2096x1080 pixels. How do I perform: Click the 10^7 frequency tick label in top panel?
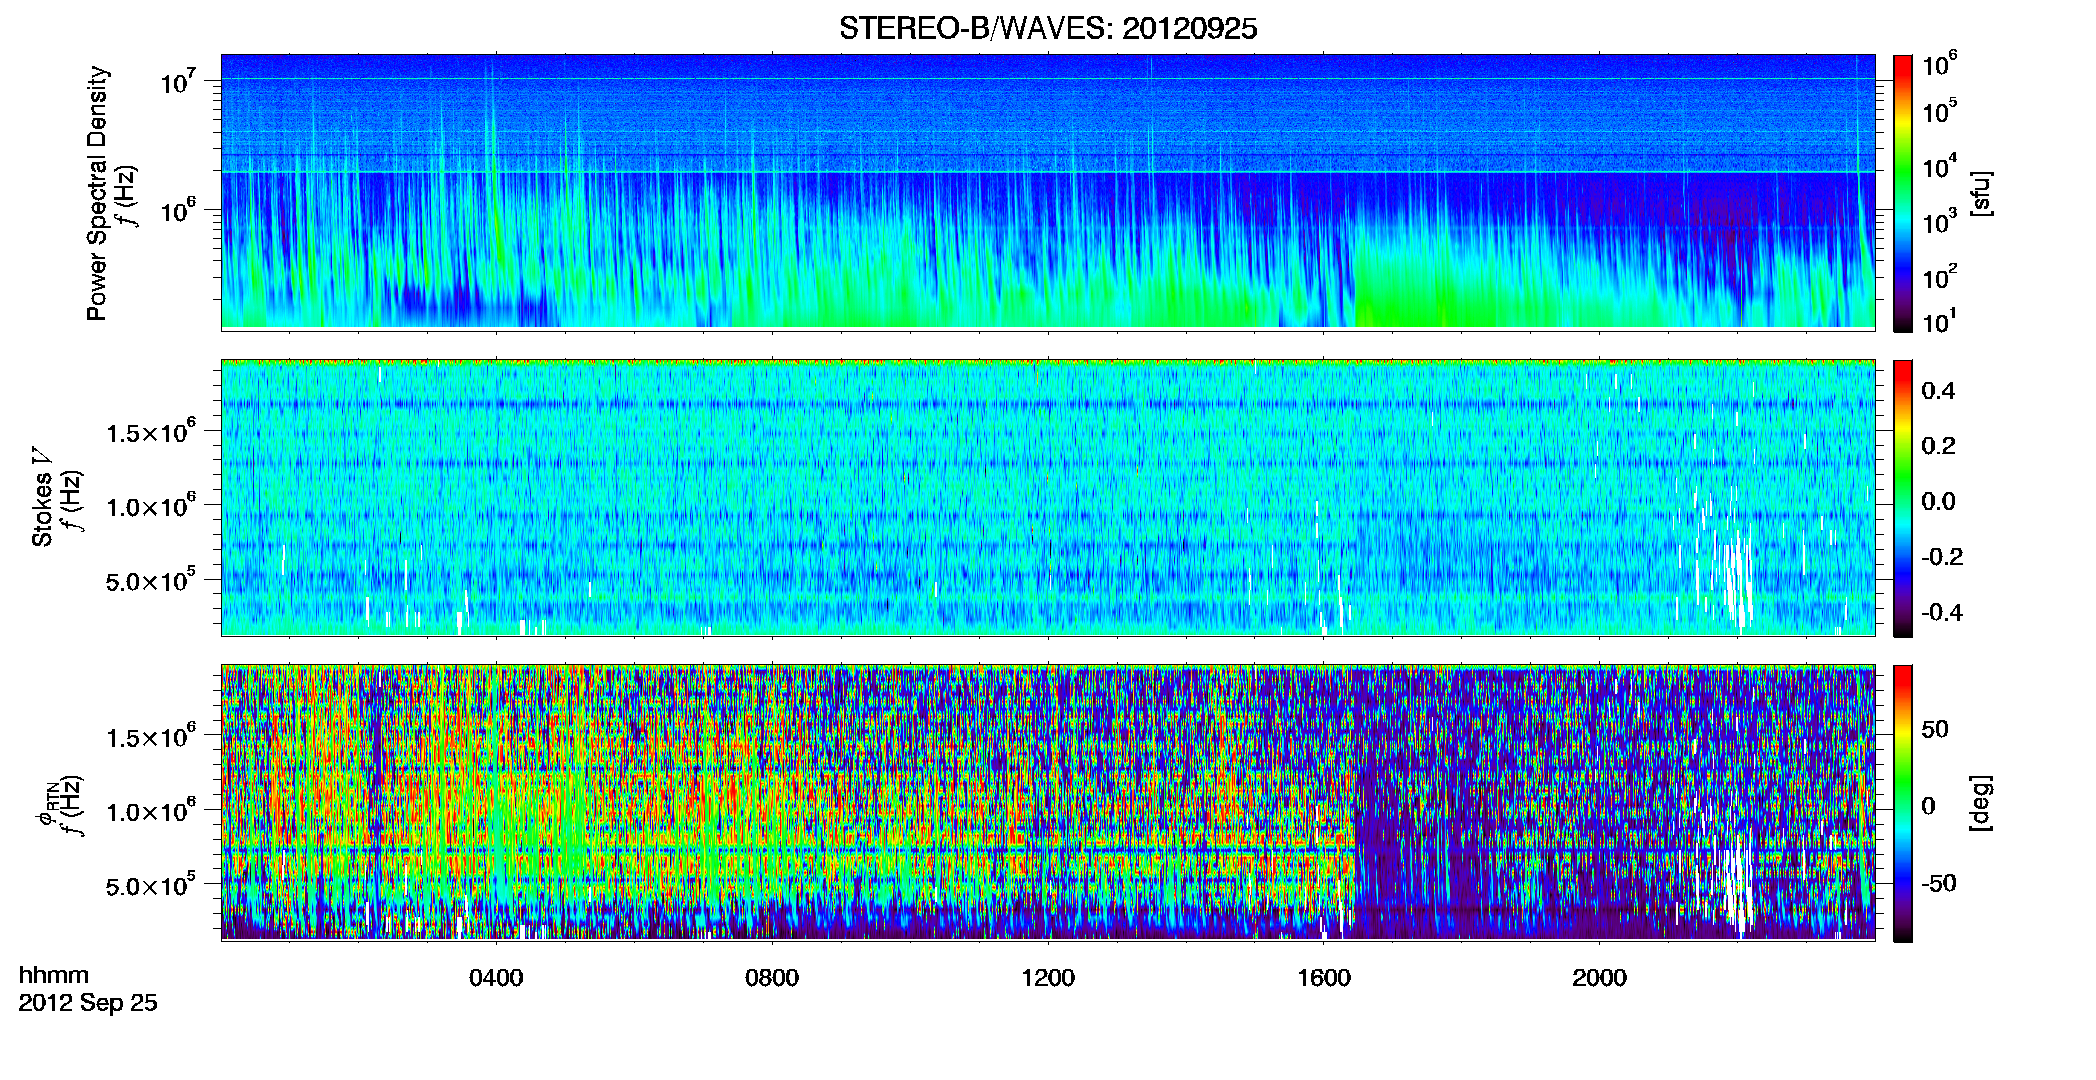(x=179, y=82)
